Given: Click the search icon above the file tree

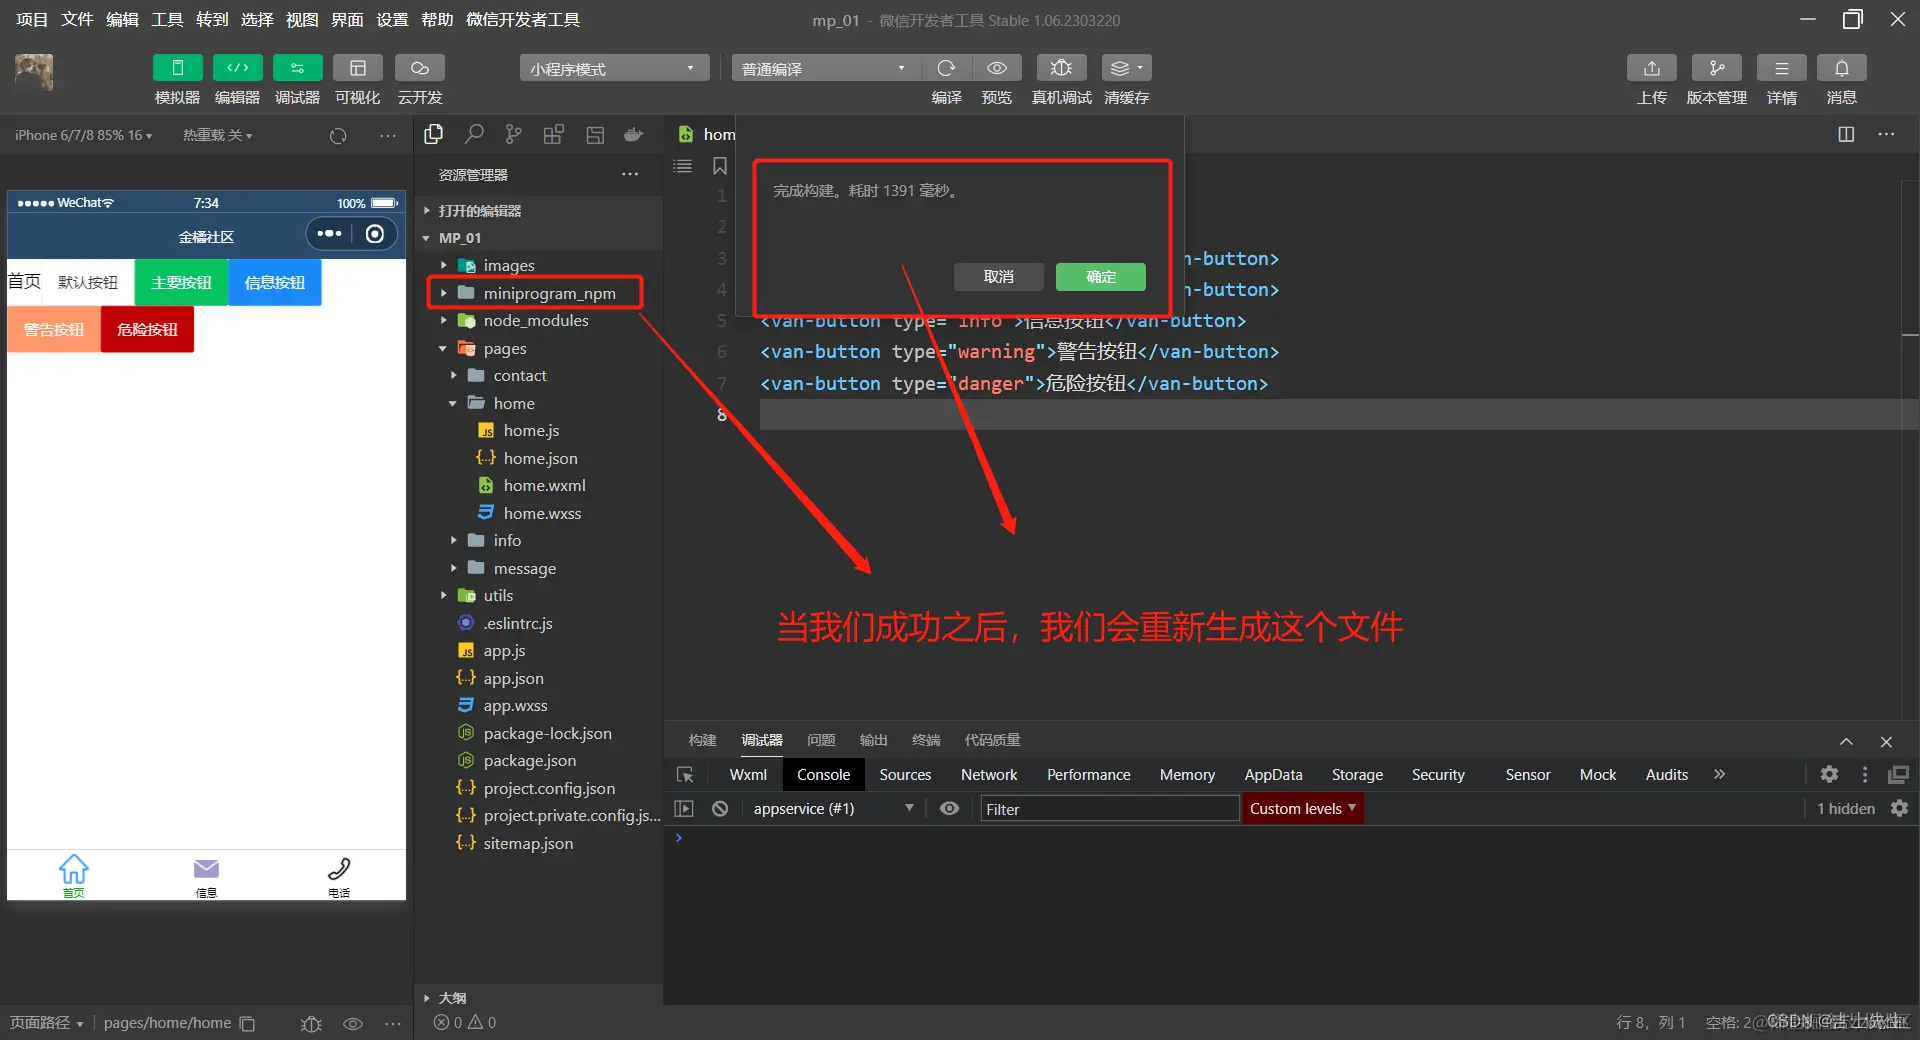Looking at the screenshot, I should 474,134.
